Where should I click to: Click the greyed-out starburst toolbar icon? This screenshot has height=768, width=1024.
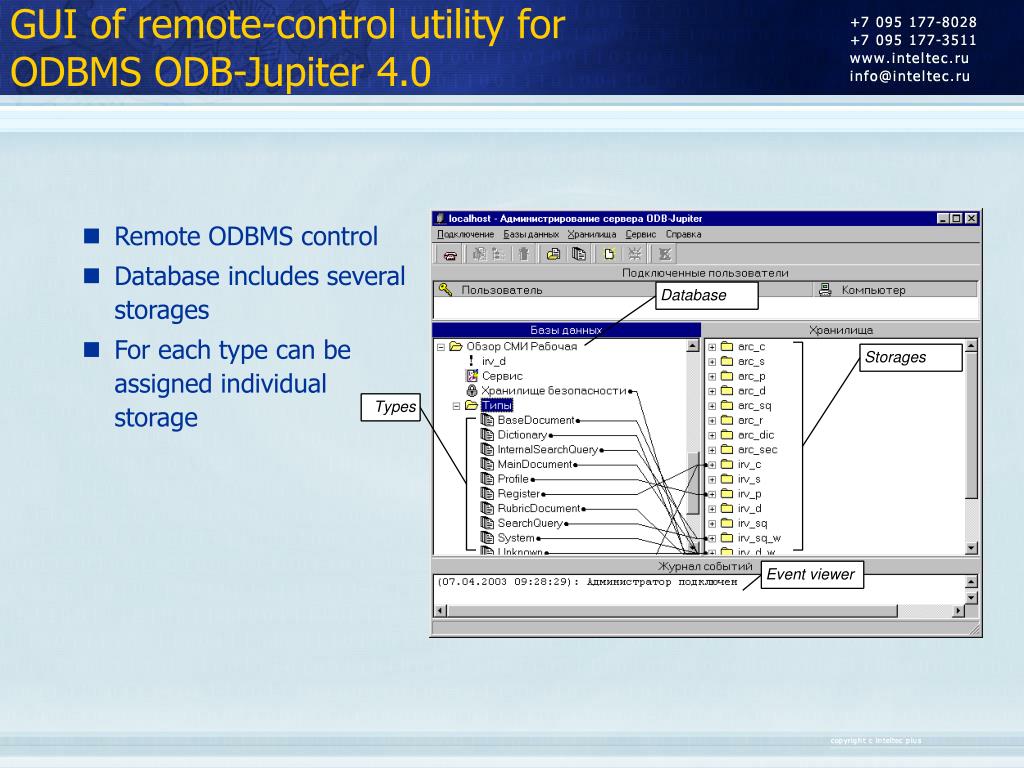click(x=634, y=254)
